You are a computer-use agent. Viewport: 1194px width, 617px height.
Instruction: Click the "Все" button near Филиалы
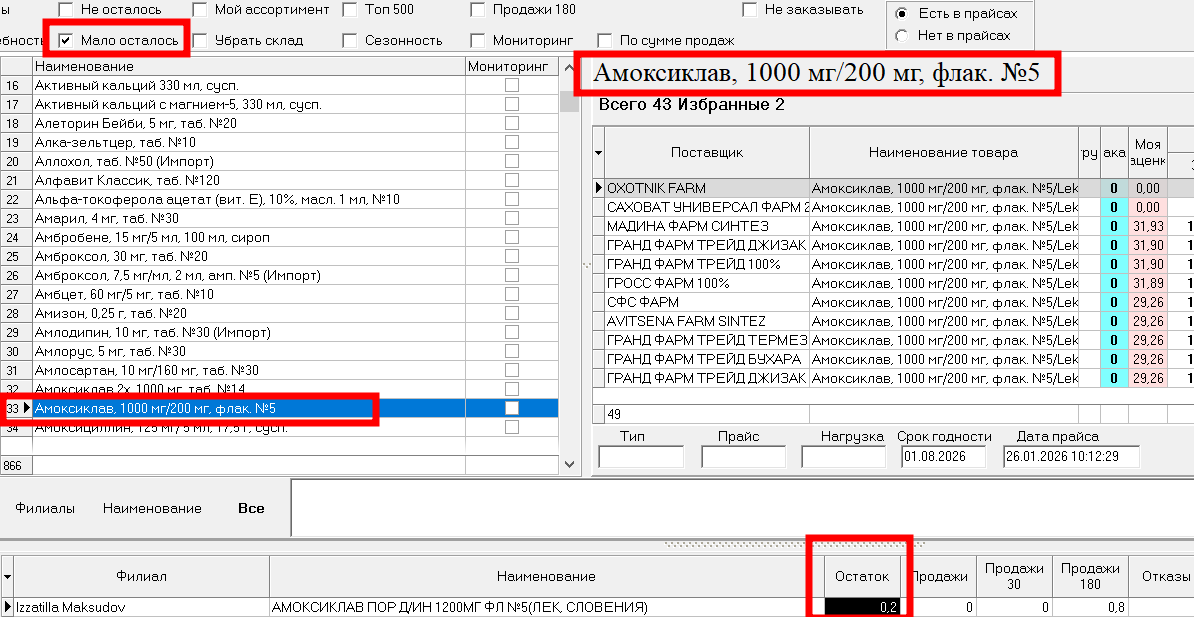coord(250,507)
